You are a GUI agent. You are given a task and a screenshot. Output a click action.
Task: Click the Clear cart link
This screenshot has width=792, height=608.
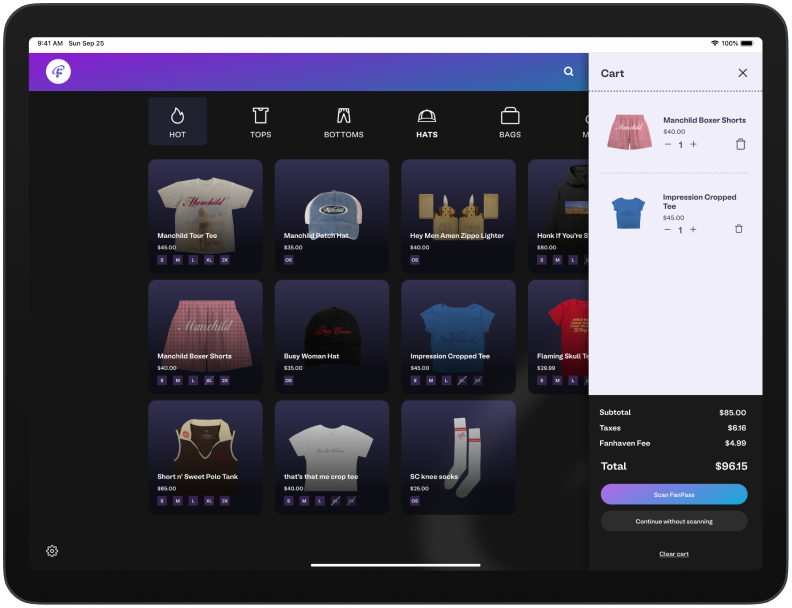coord(674,554)
